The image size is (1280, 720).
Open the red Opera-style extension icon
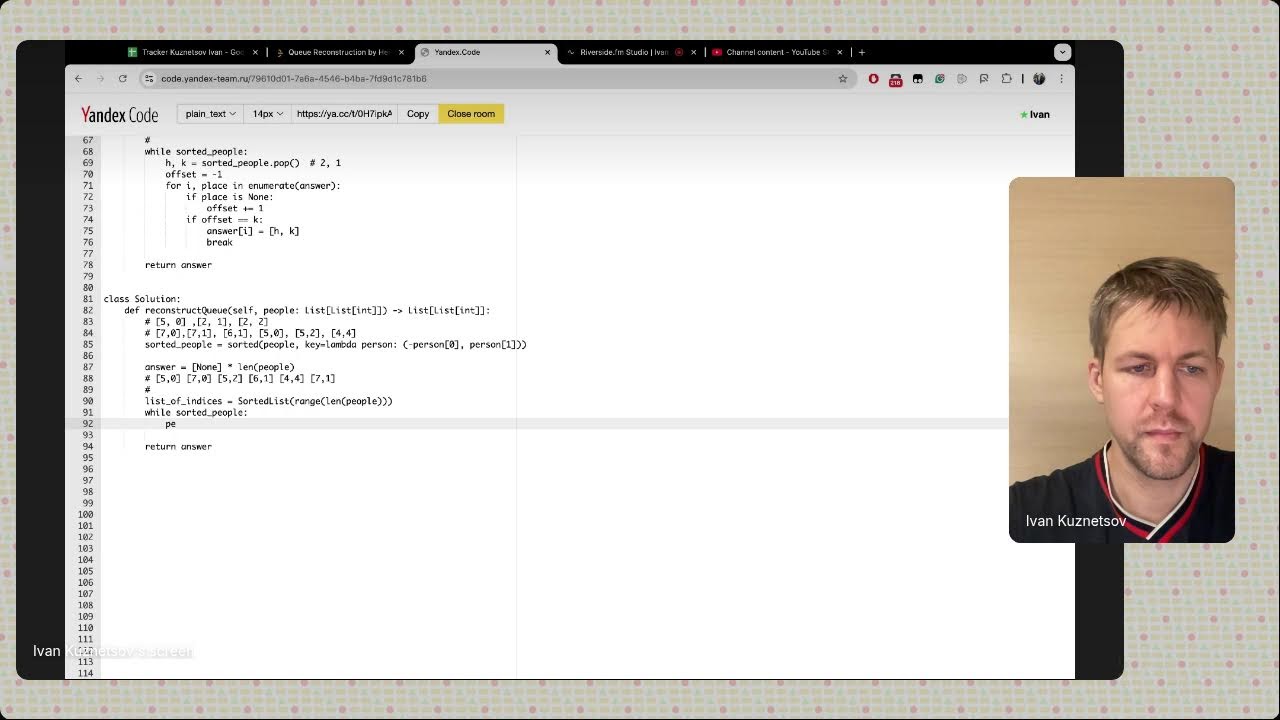click(873, 78)
